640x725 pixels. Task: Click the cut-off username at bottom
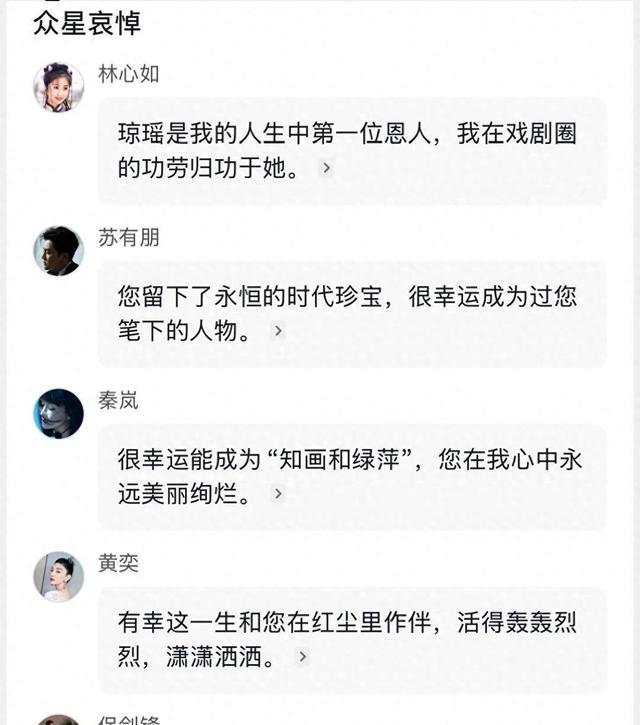128,720
